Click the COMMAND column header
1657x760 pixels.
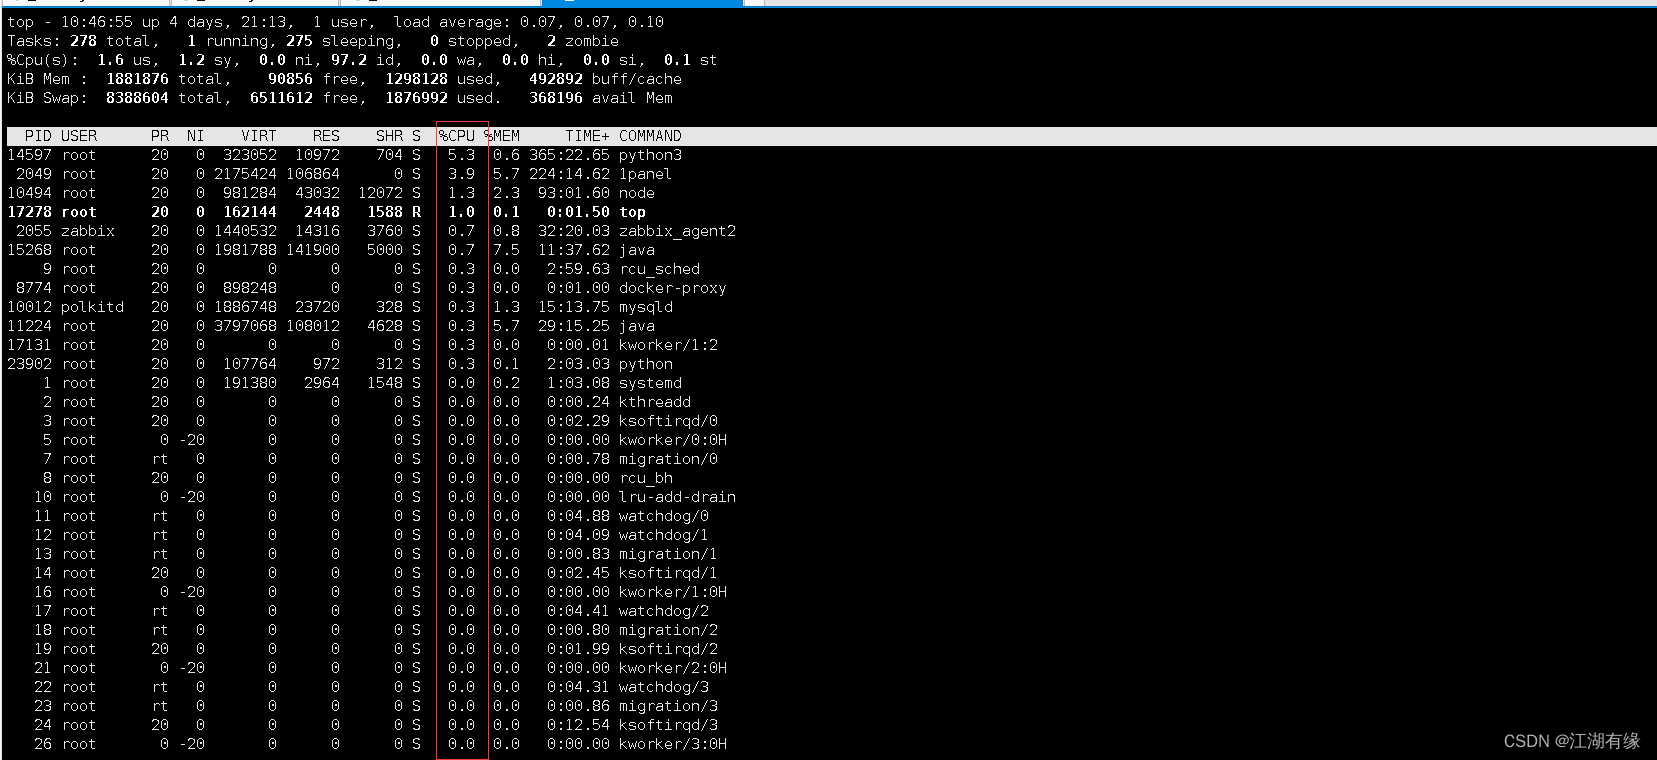pyautogui.click(x=650, y=136)
